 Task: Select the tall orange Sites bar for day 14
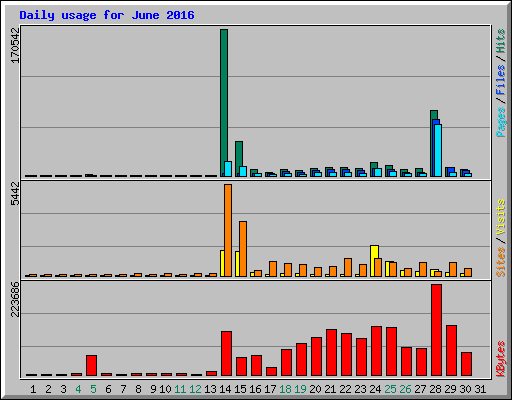(228, 230)
